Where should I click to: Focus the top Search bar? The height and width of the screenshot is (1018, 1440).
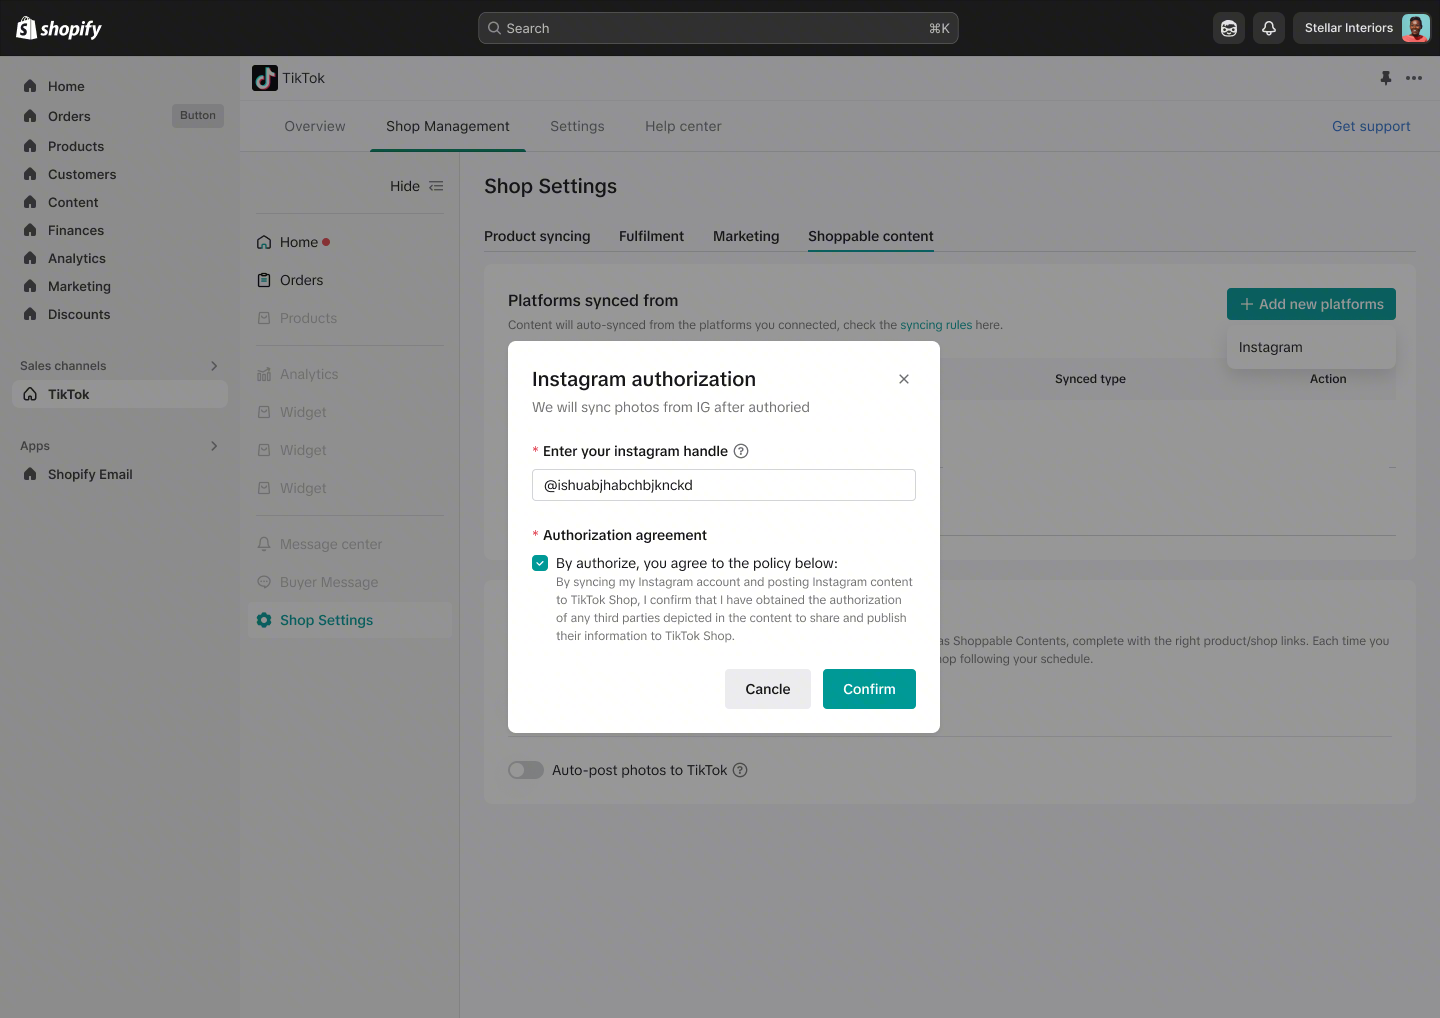(718, 28)
